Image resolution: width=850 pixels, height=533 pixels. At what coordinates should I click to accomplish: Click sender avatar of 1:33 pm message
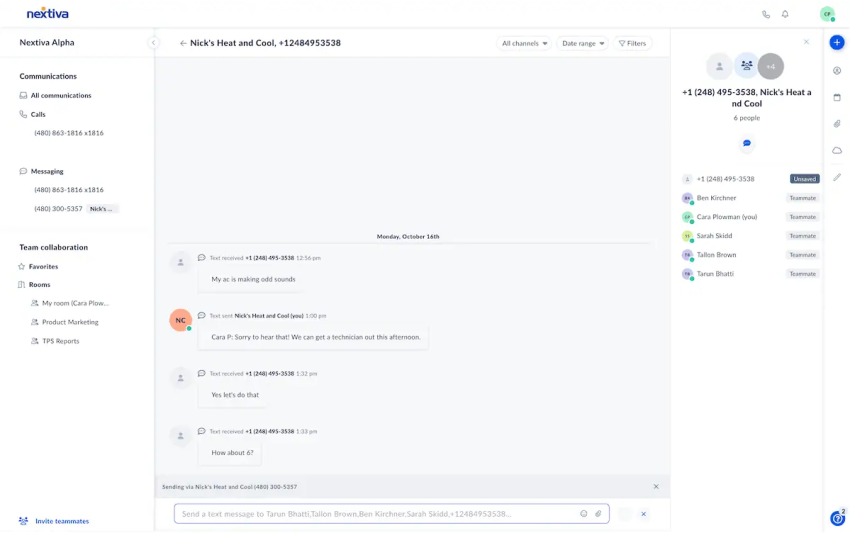pyautogui.click(x=181, y=436)
